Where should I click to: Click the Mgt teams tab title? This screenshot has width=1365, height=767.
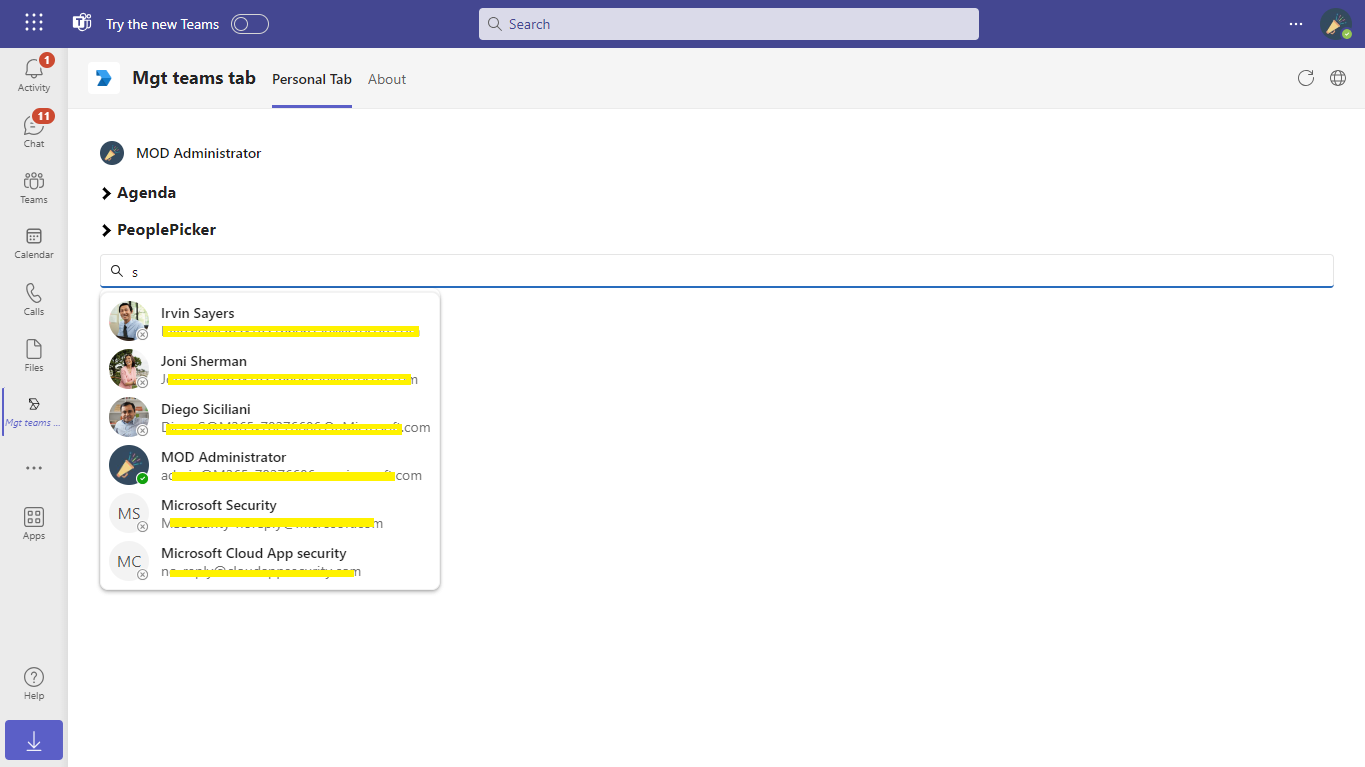click(x=194, y=78)
